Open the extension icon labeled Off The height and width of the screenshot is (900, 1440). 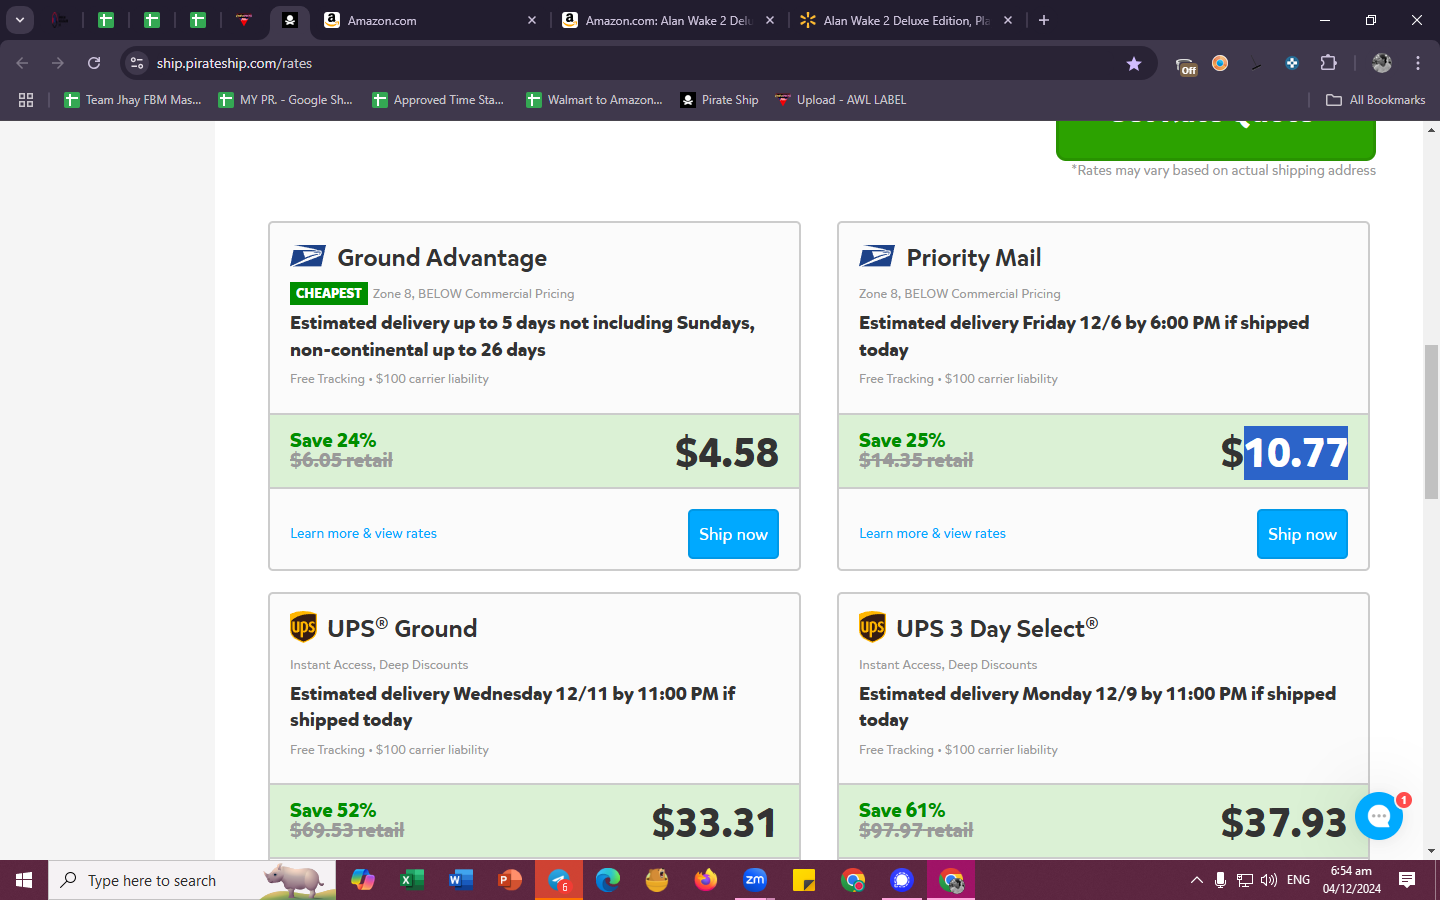pyautogui.click(x=1186, y=64)
